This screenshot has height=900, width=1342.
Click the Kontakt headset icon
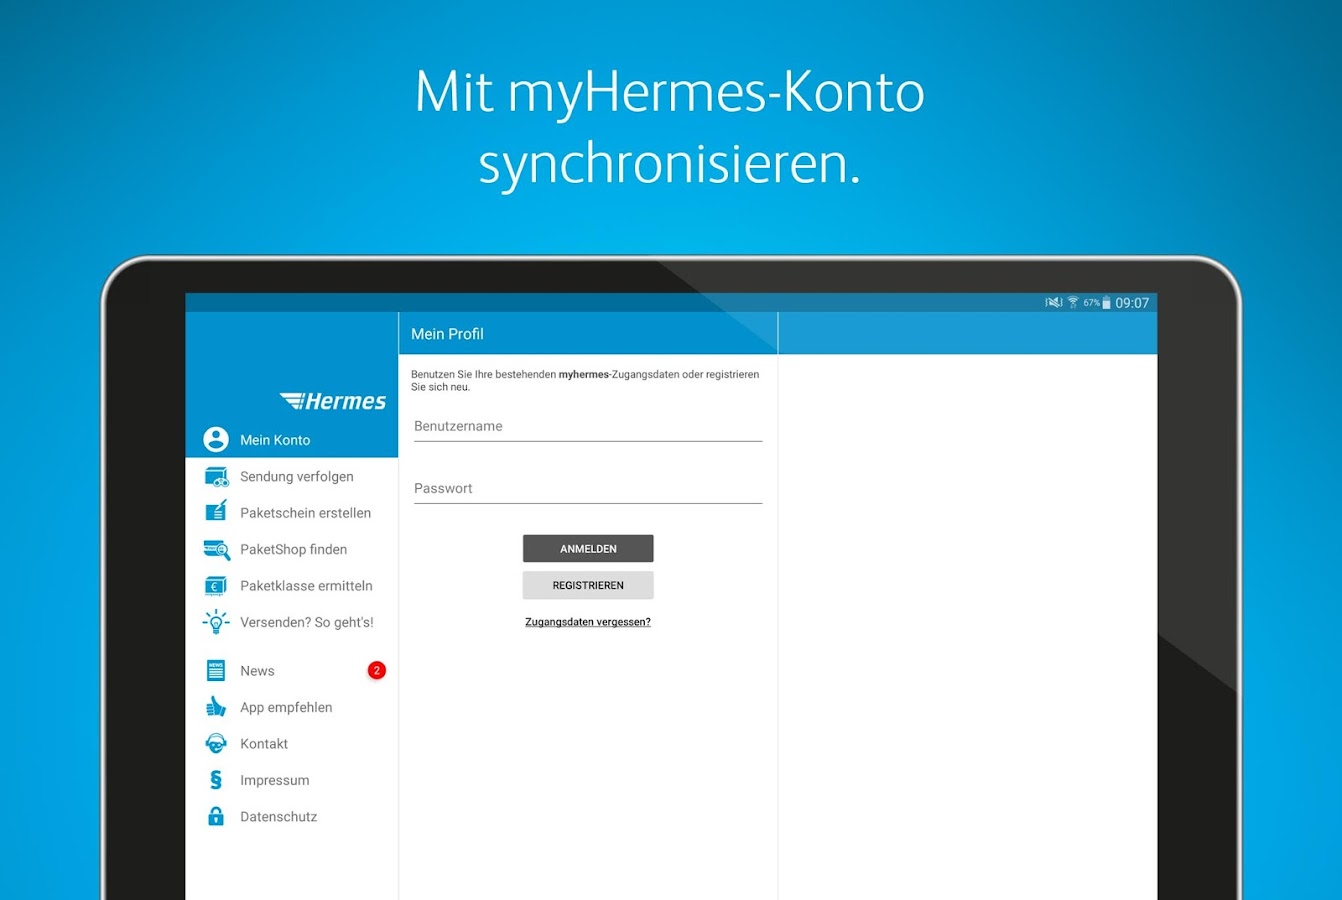point(216,743)
